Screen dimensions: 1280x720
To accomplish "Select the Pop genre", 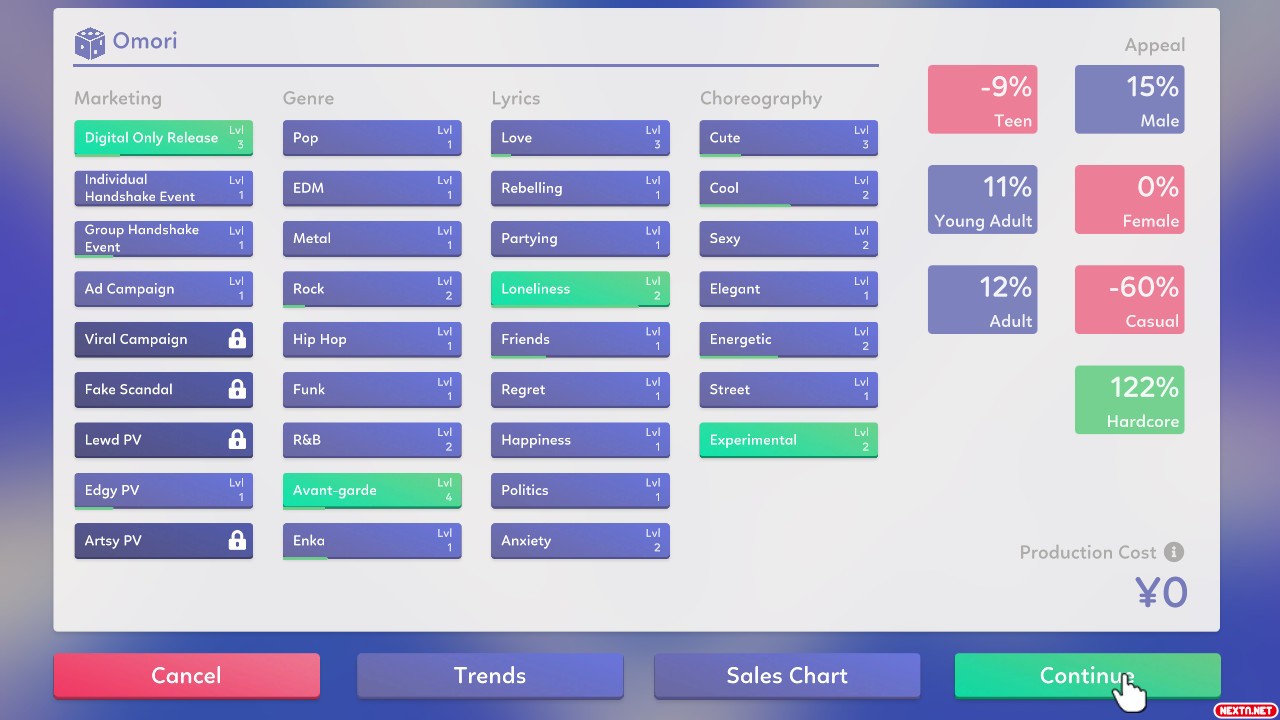I will point(372,138).
